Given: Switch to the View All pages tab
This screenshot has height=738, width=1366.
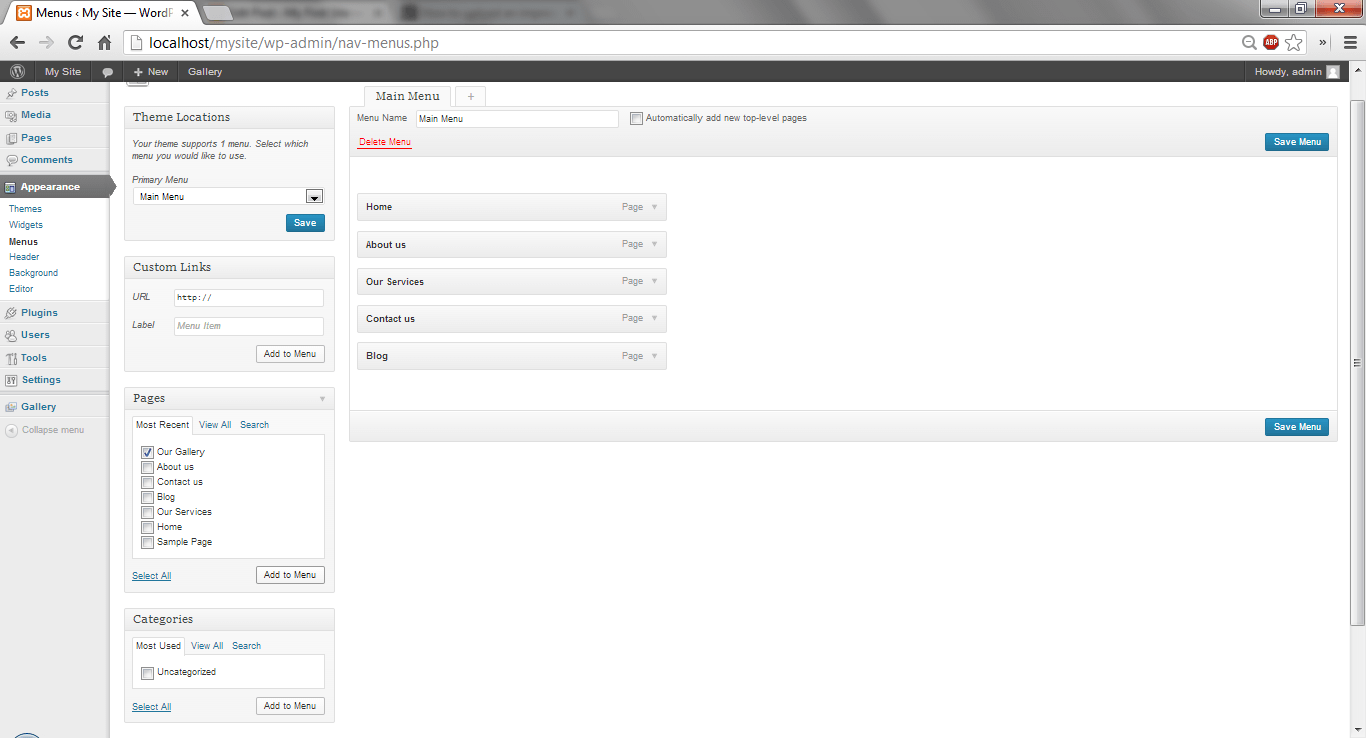Looking at the screenshot, I should tap(215, 425).
